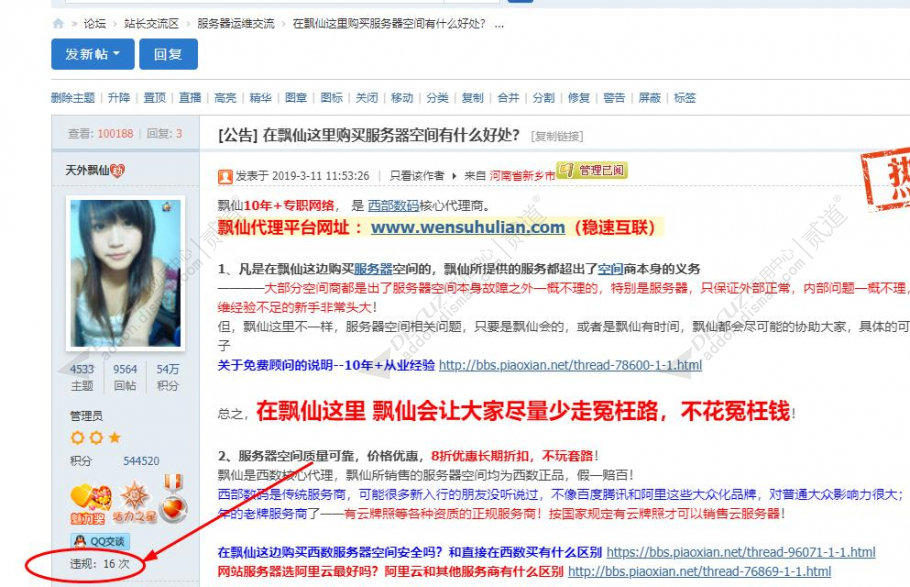
Task: Select 合并 moderation action
Action: [x=508, y=98]
